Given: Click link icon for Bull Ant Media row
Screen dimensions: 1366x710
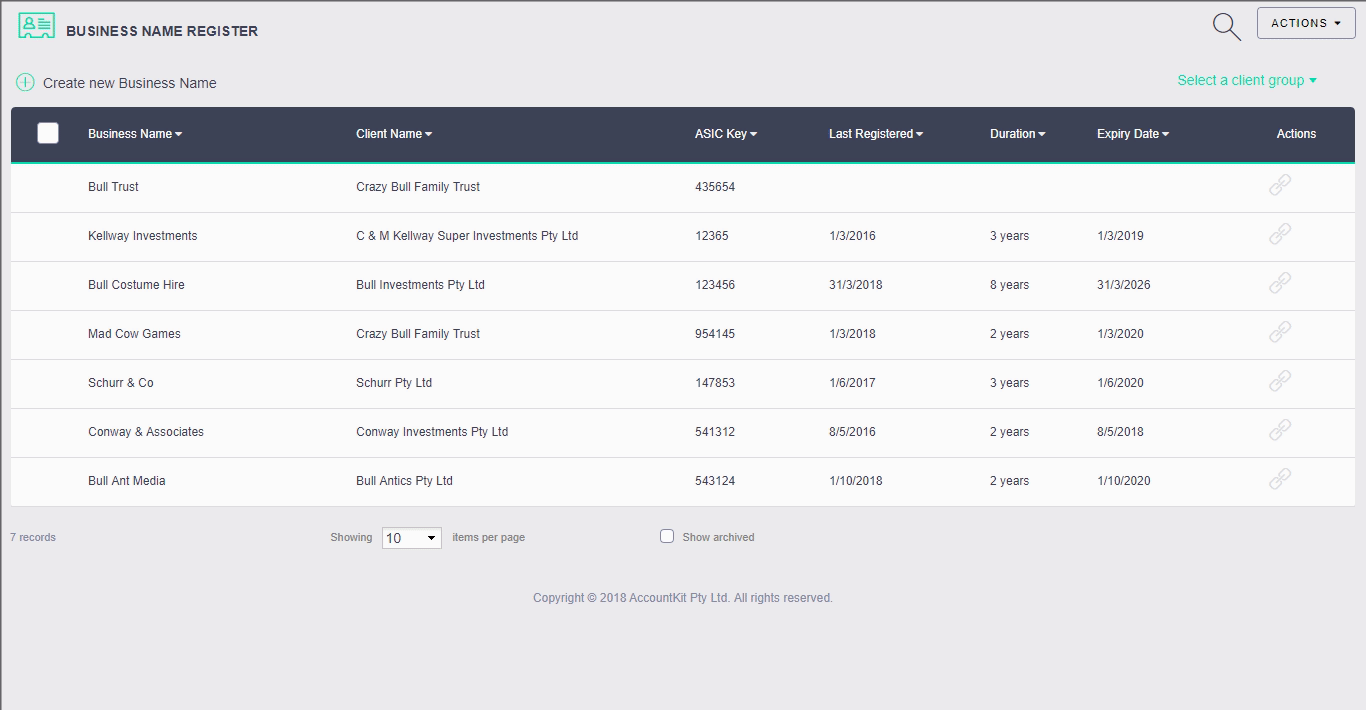Looking at the screenshot, I should point(1280,479).
